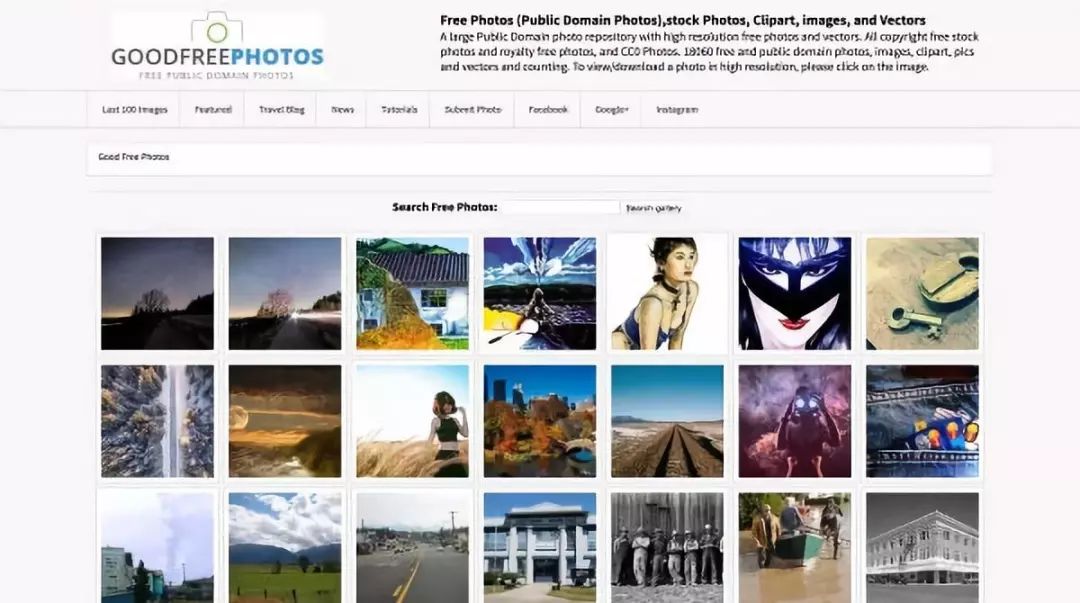Focus the Search Free Photos input field
The image size is (1080, 603).
561,207
